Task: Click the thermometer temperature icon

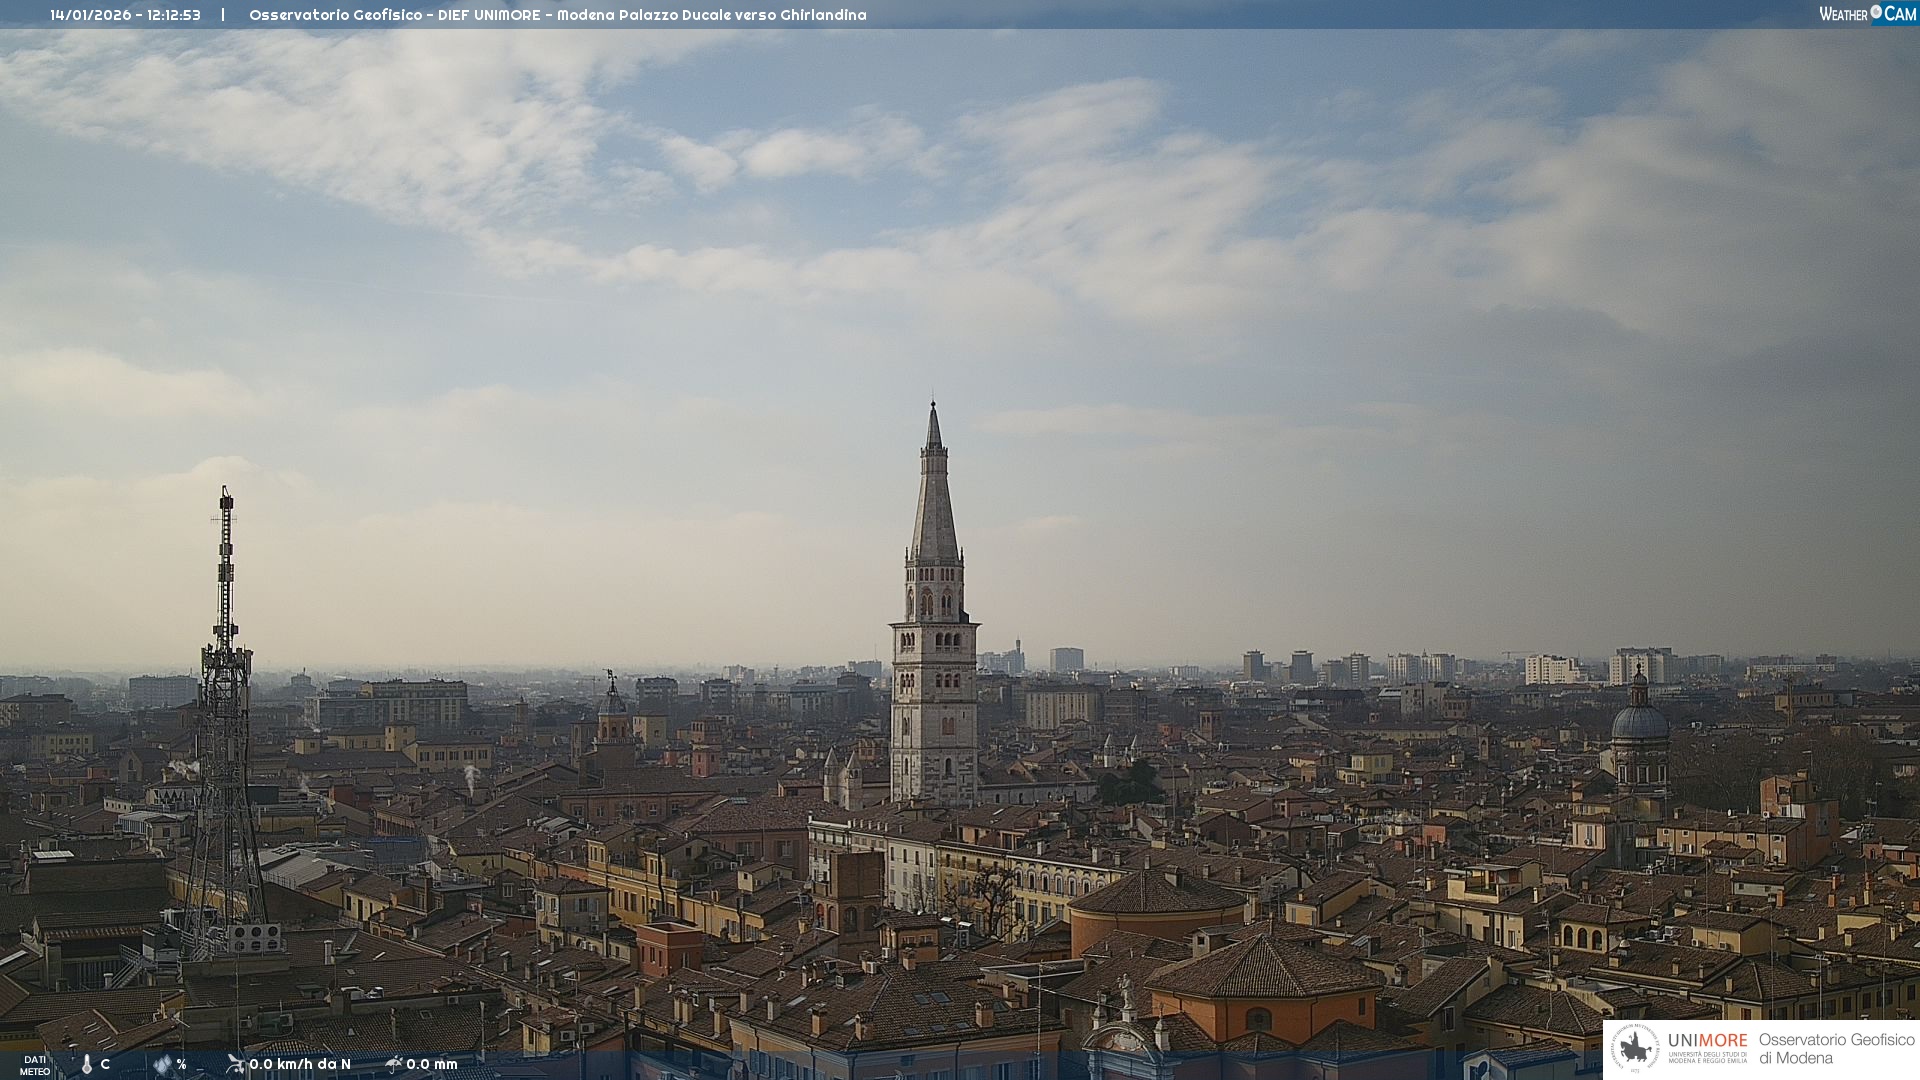Action: tap(86, 1064)
